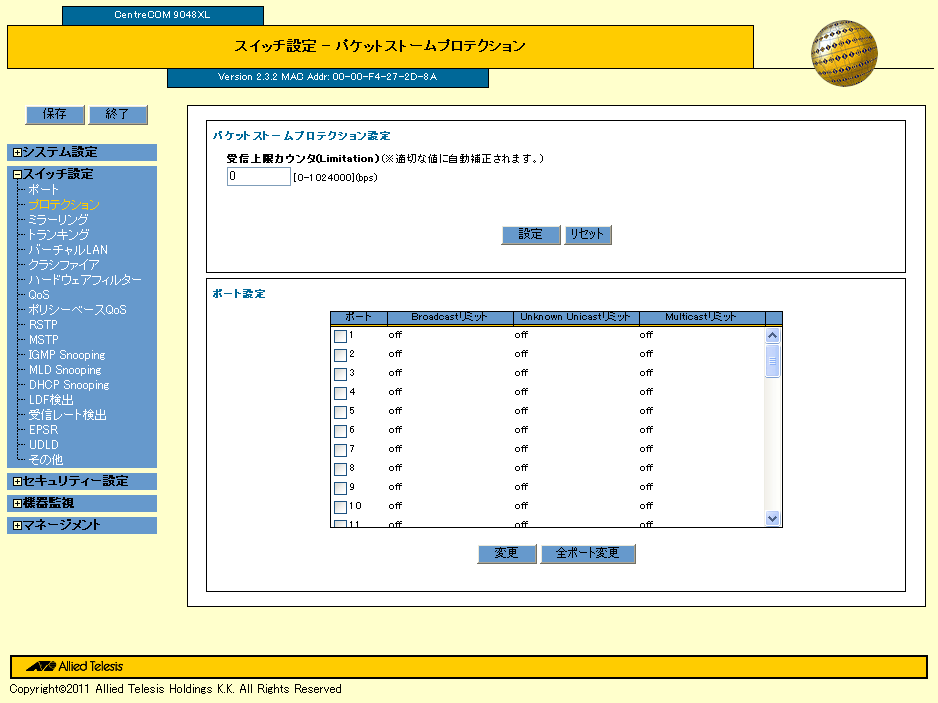Check the port 7 checkbox
Image resolution: width=938 pixels, height=703 pixels.
[x=340, y=450]
